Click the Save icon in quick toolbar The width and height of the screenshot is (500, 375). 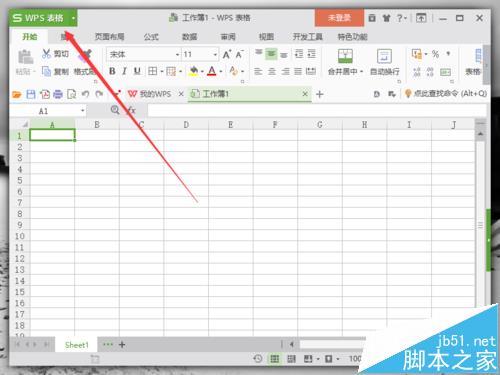coord(31,94)
